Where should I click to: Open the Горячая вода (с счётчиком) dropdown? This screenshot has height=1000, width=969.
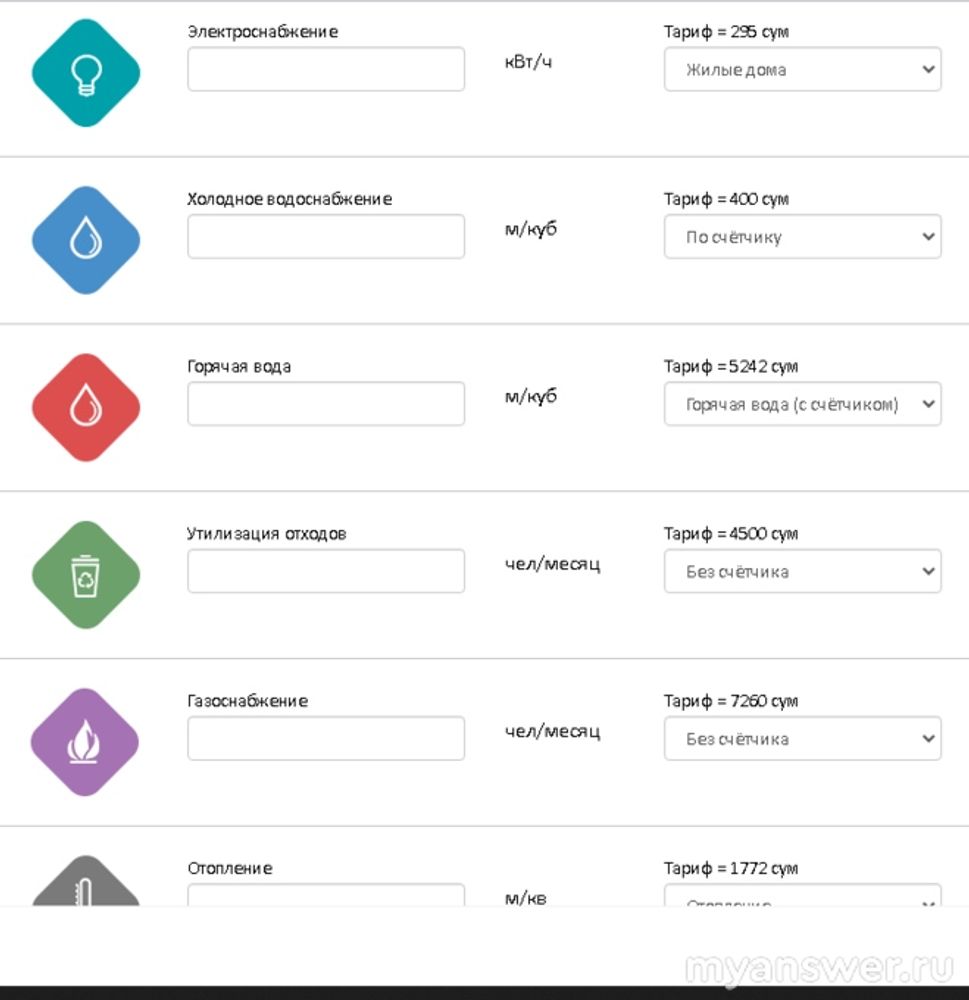coord(802,405)
